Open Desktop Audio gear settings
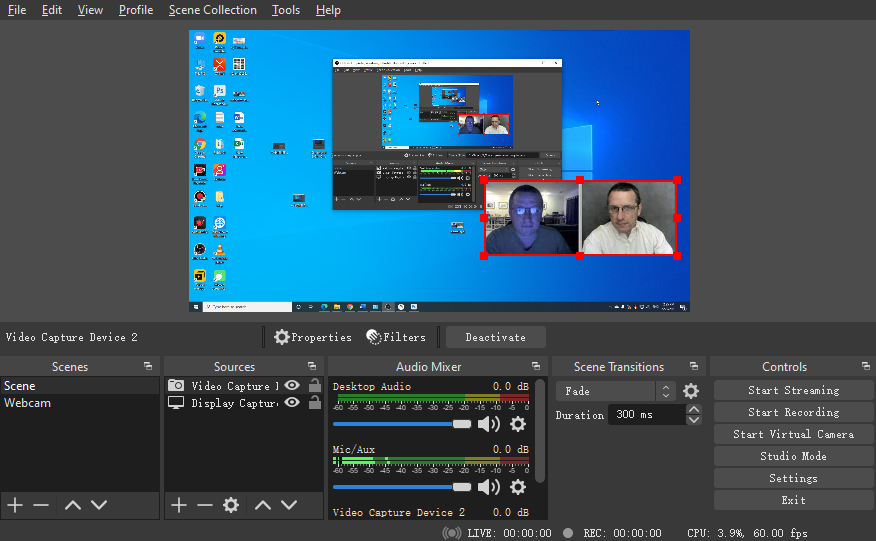 pos(518,424)
